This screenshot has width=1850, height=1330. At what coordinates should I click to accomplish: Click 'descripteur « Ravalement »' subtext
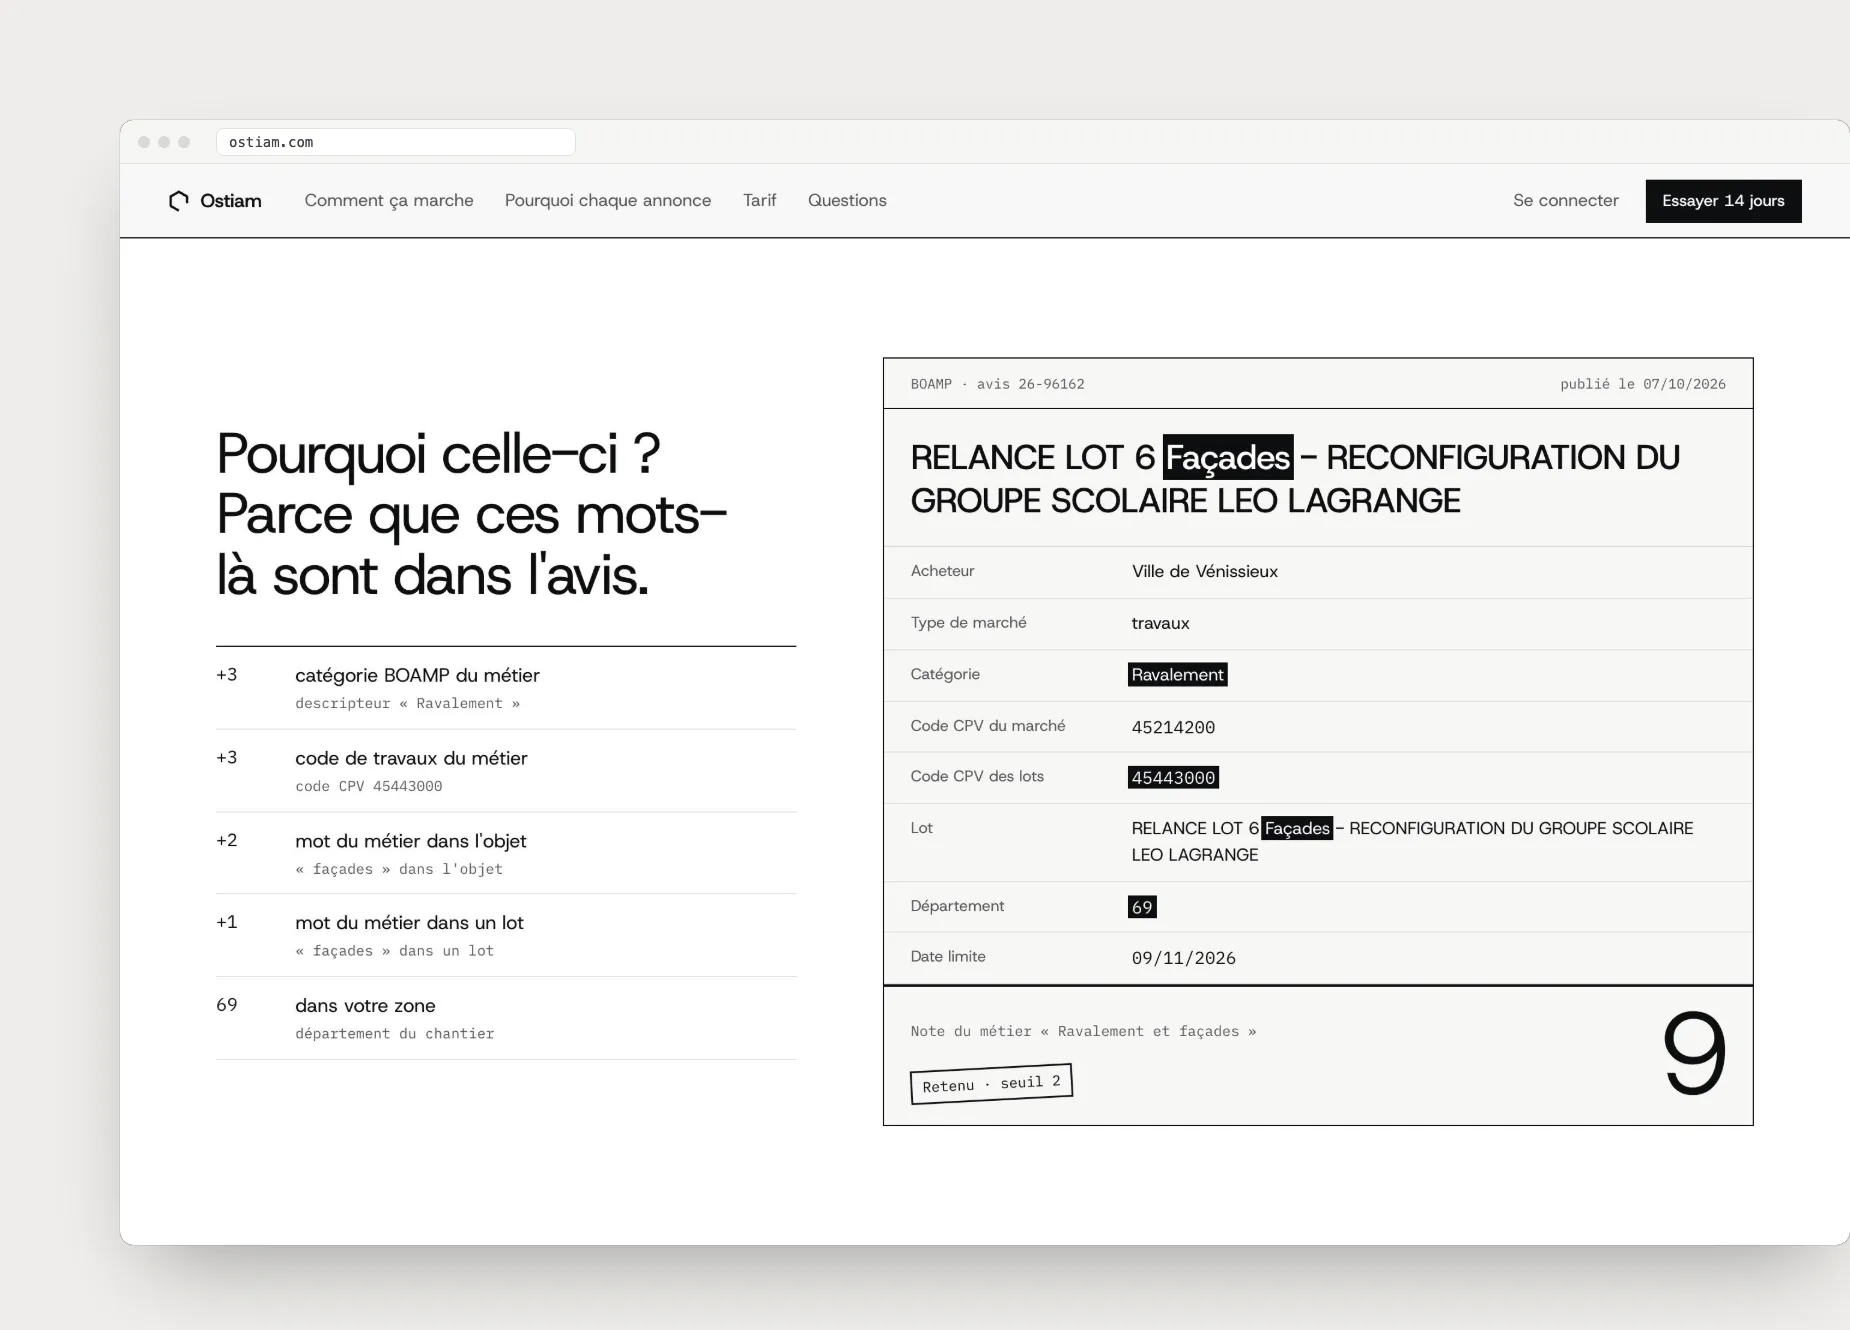[x=407, y=703]
